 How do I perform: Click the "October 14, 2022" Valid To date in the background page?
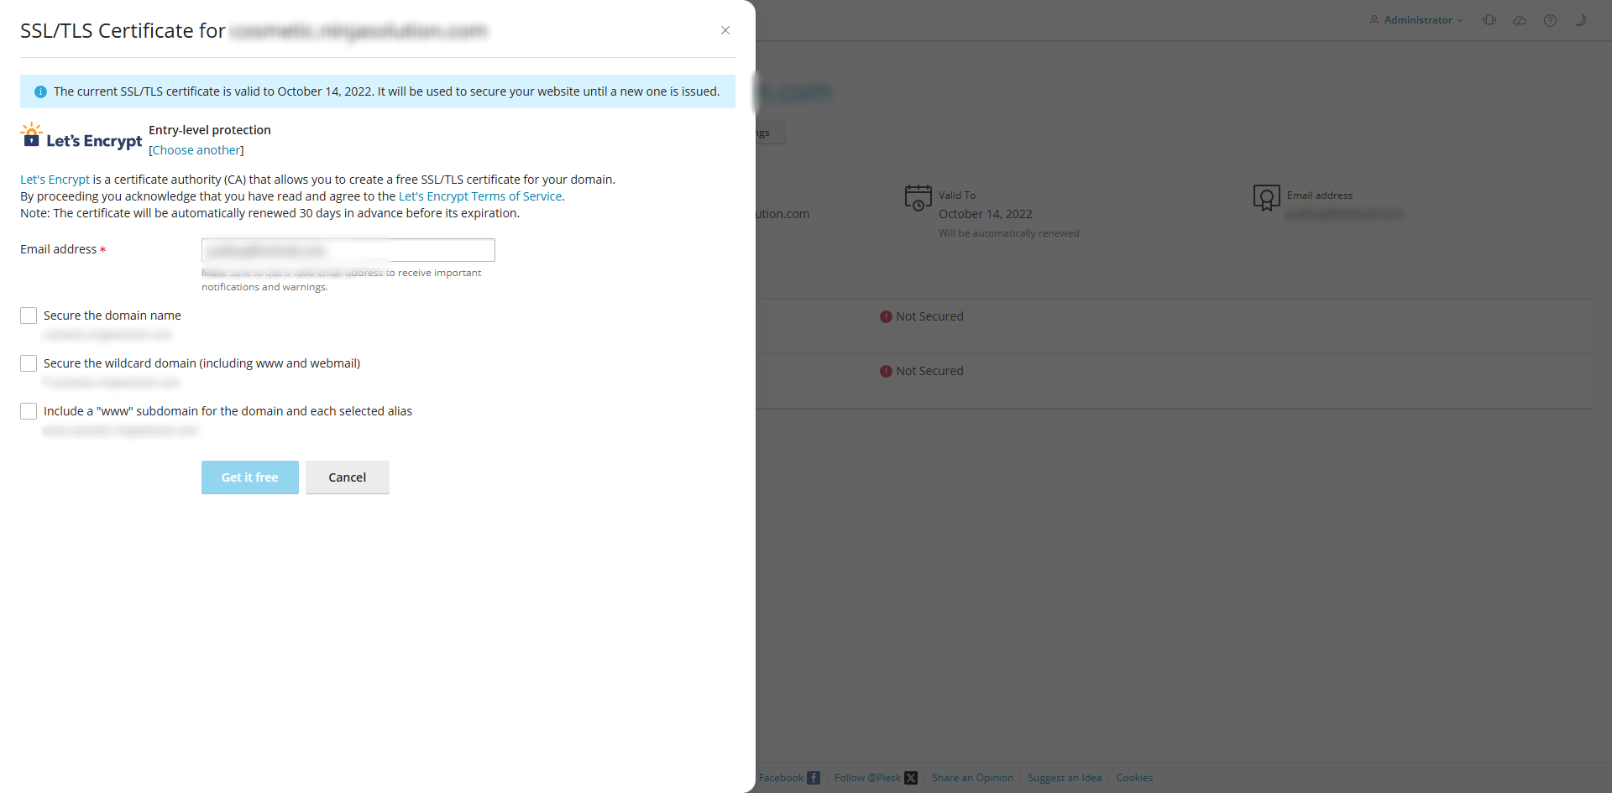pyautogui.click(x=985, y=214)
